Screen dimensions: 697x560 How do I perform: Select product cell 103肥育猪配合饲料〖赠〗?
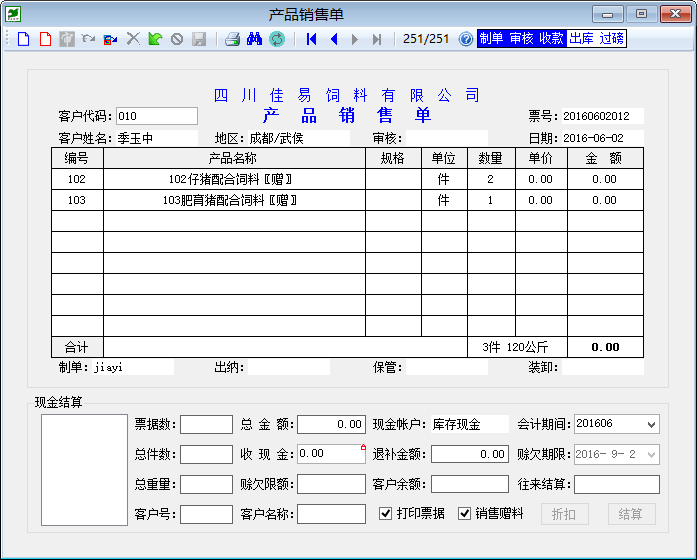click(x=234, y=200)
